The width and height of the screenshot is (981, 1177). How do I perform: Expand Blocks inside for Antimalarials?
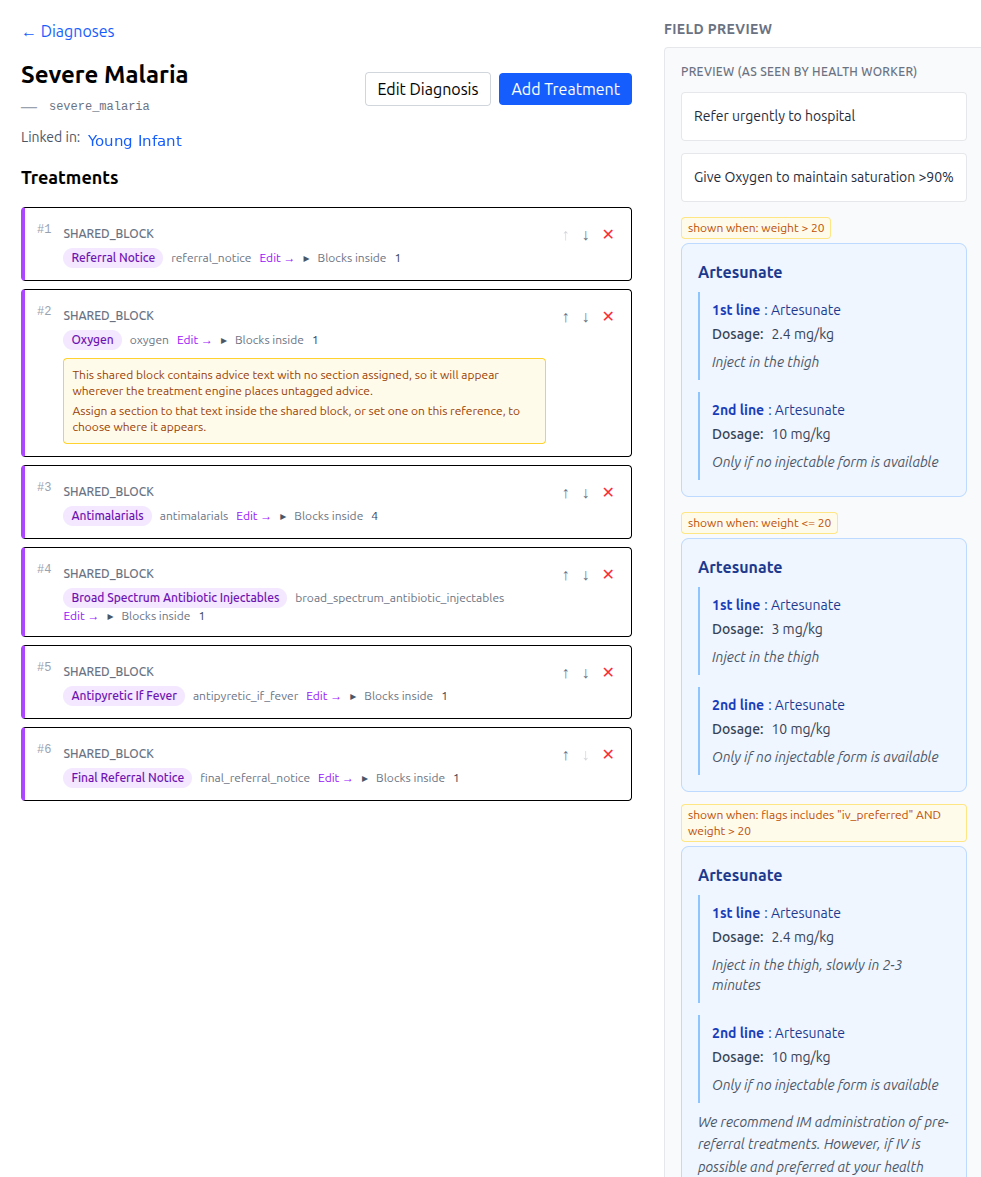(x=328, y=516)
